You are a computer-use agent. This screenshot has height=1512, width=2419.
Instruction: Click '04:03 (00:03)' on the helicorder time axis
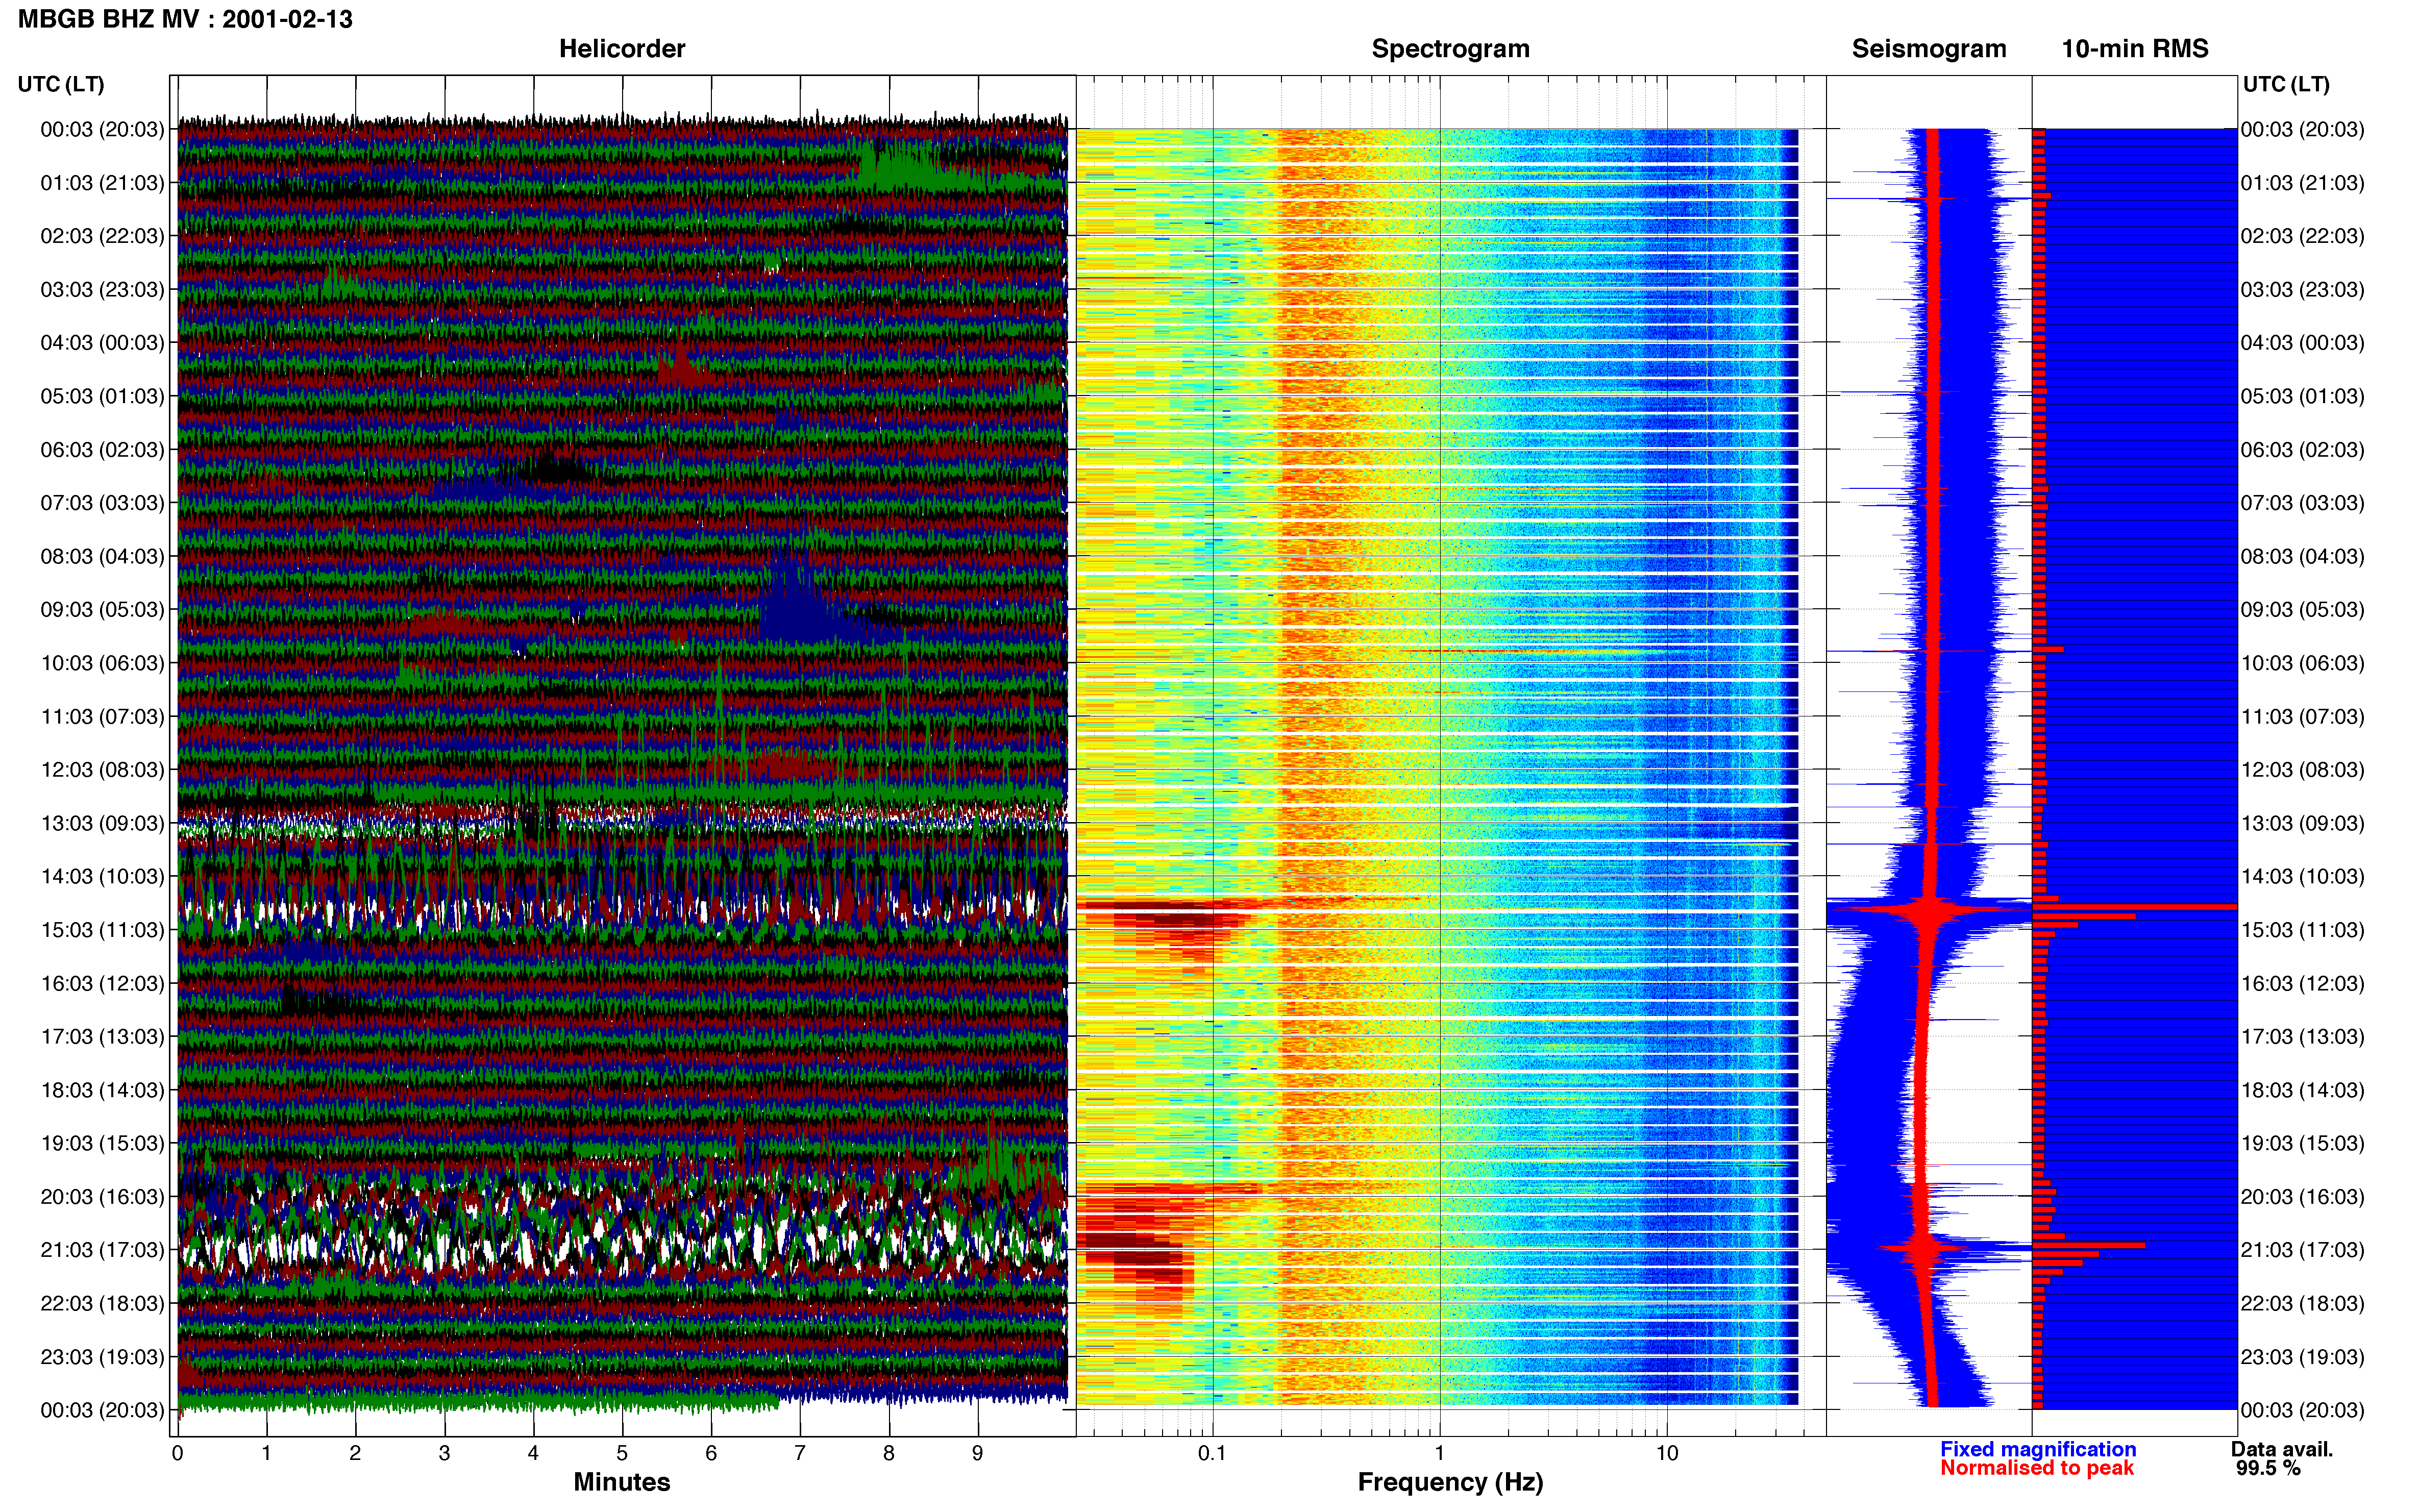click(x=102, y=343)
